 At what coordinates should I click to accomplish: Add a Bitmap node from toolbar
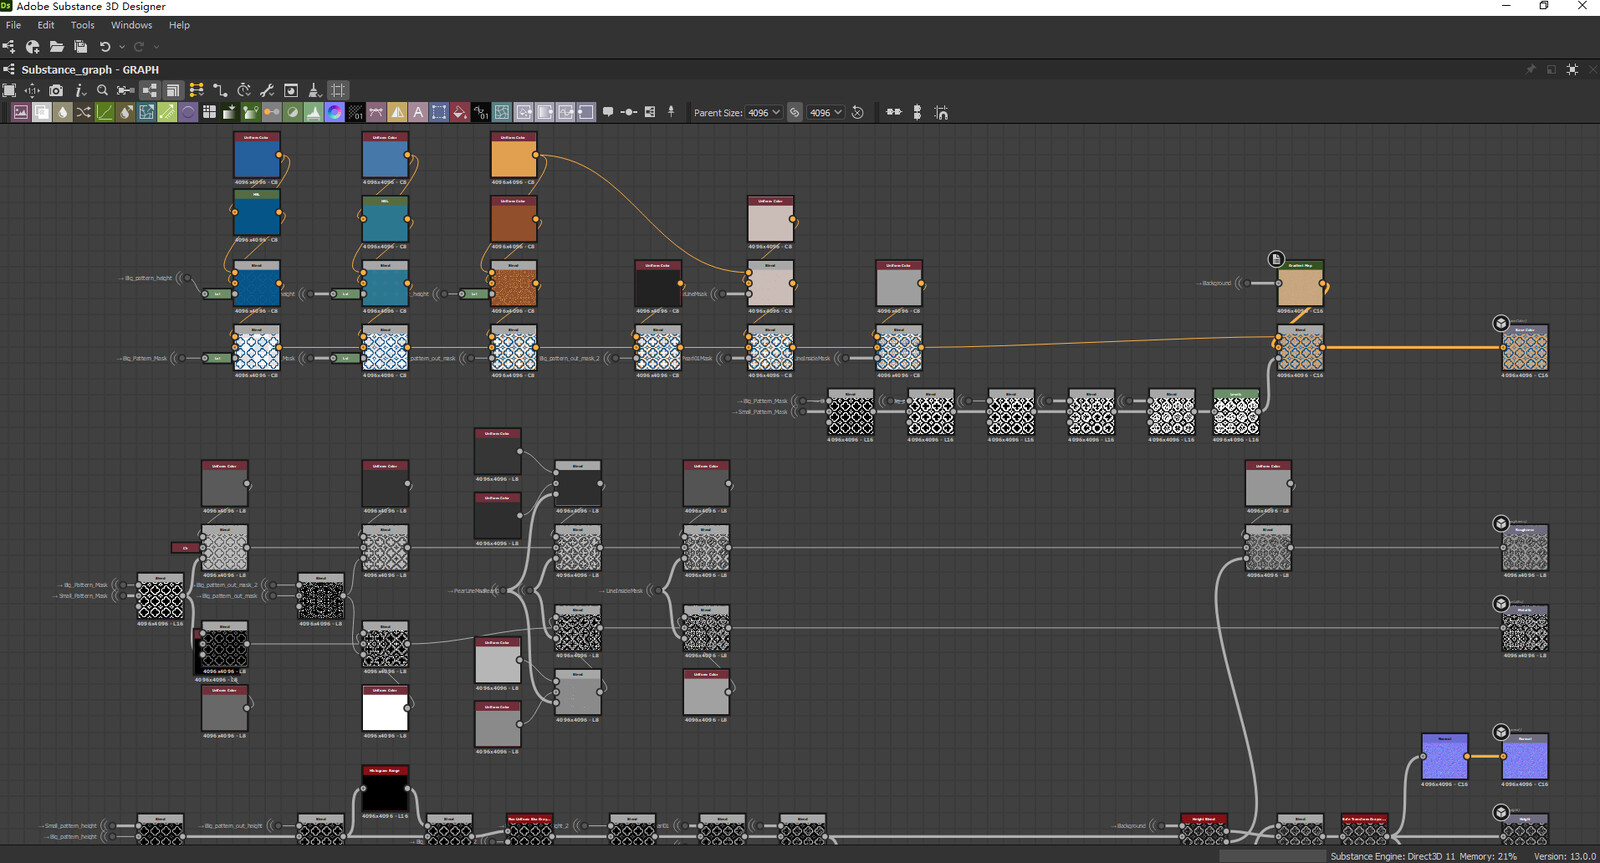coord(20,112)
